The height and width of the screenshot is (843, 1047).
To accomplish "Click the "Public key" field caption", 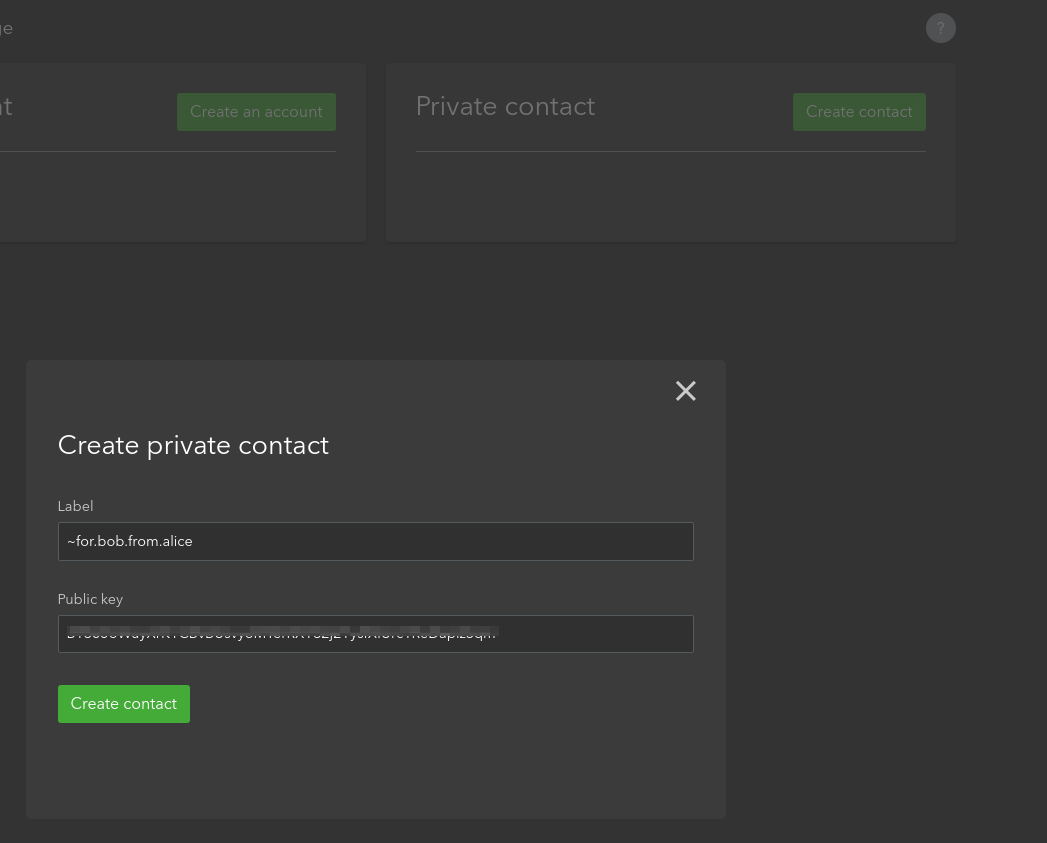I will pos(90,599).
